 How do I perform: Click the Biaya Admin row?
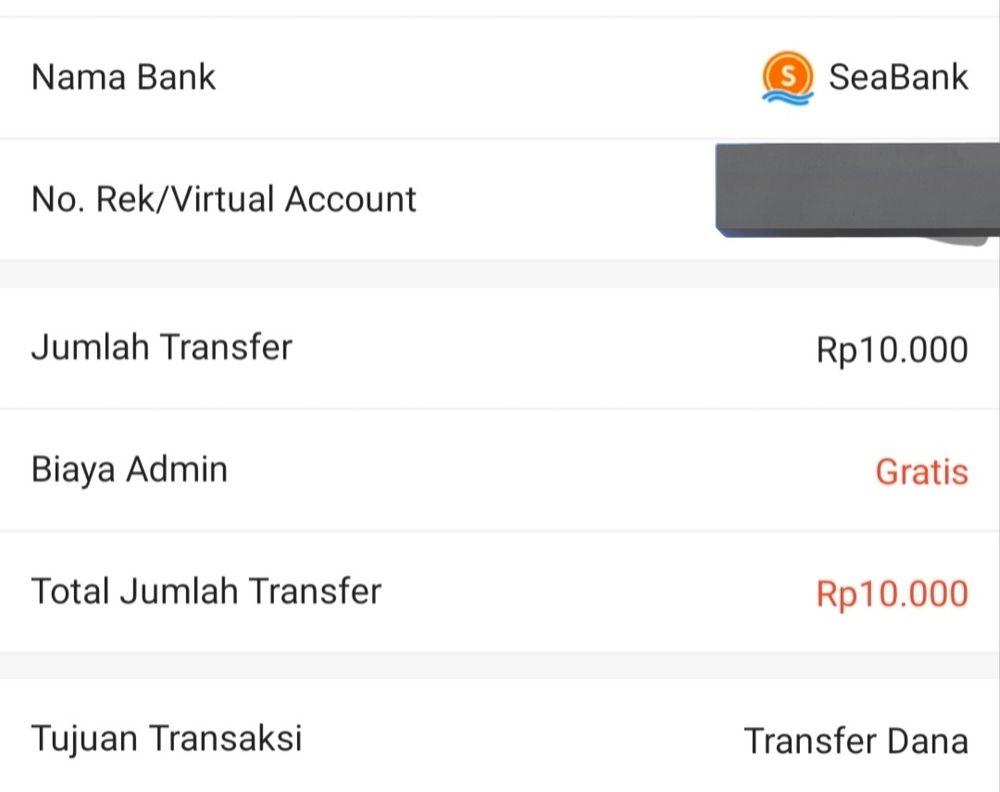click(x=500, y=470)
